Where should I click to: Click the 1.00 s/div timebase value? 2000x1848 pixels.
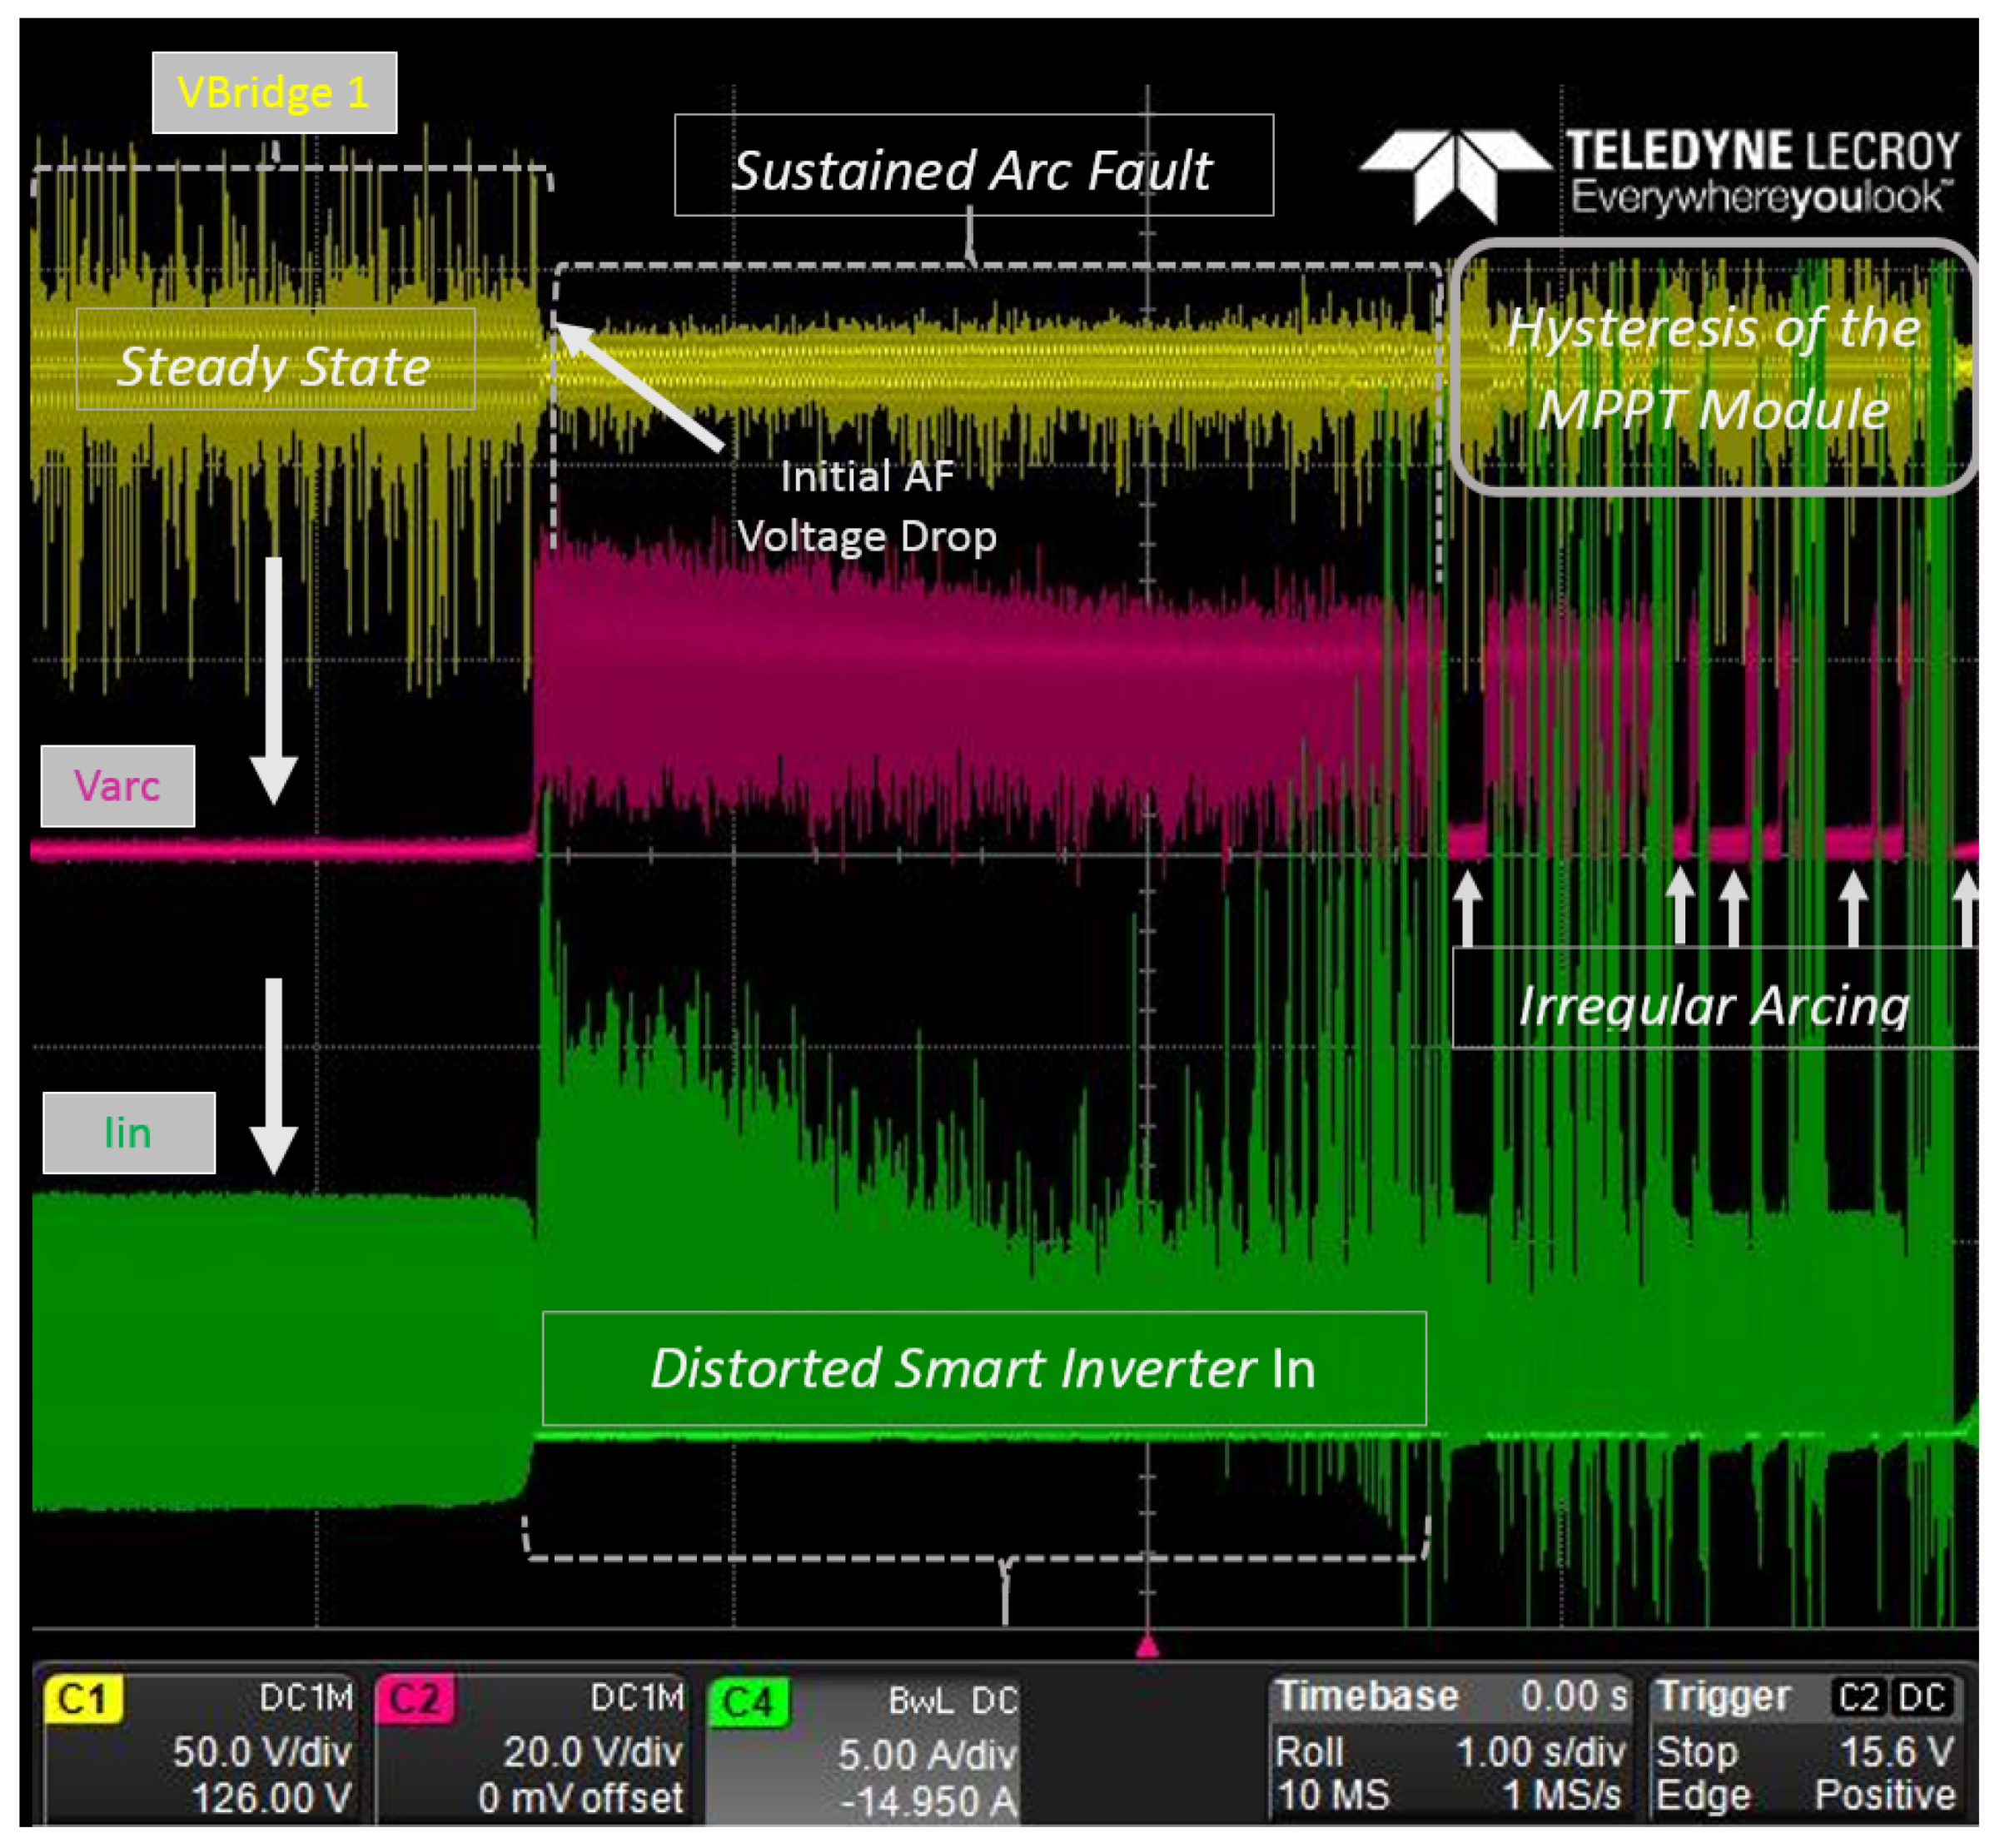coord(1540,1752)
